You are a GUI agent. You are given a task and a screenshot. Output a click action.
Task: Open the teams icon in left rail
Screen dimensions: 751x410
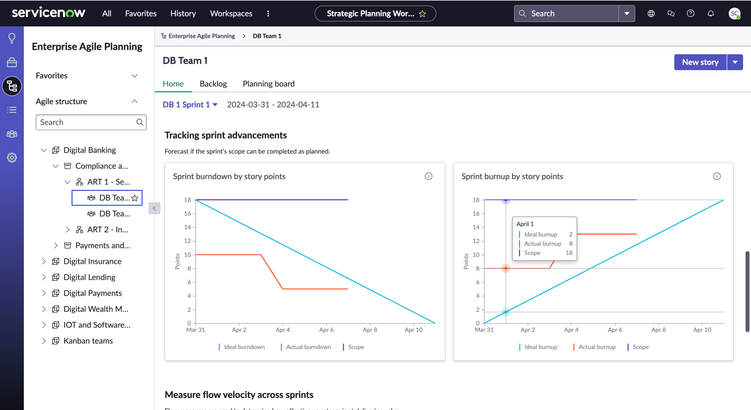(12, 134)
